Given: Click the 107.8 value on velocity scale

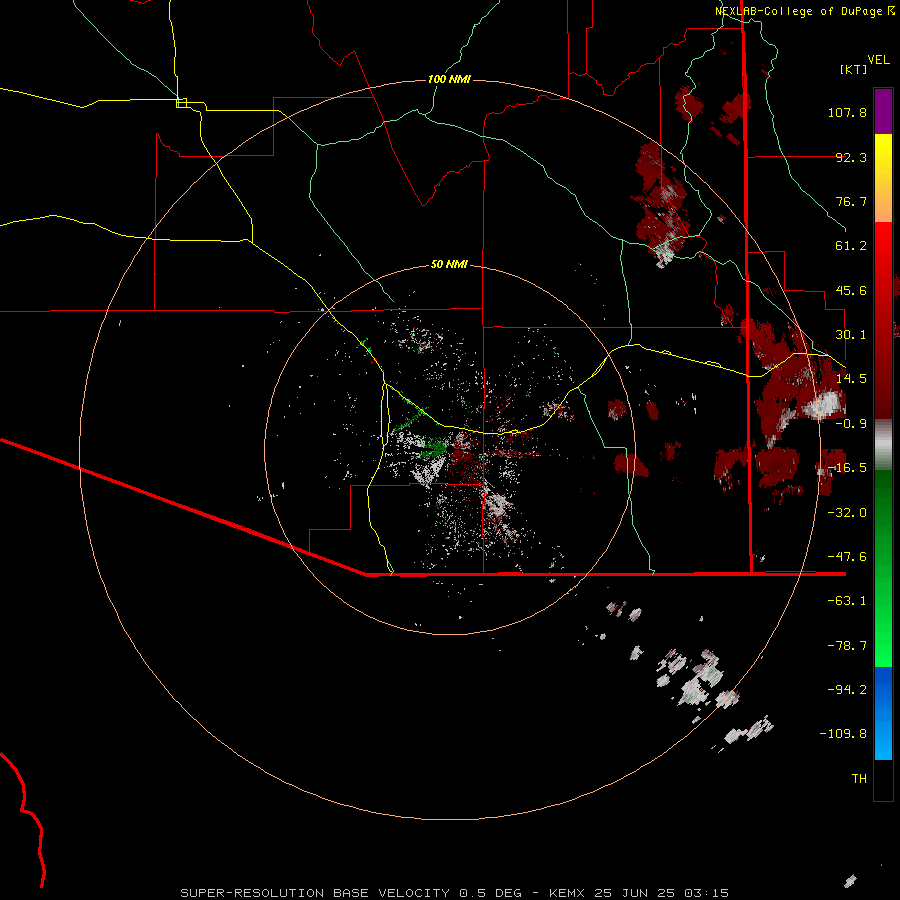Looking at the screenshot, I should [x=847, y=112].
